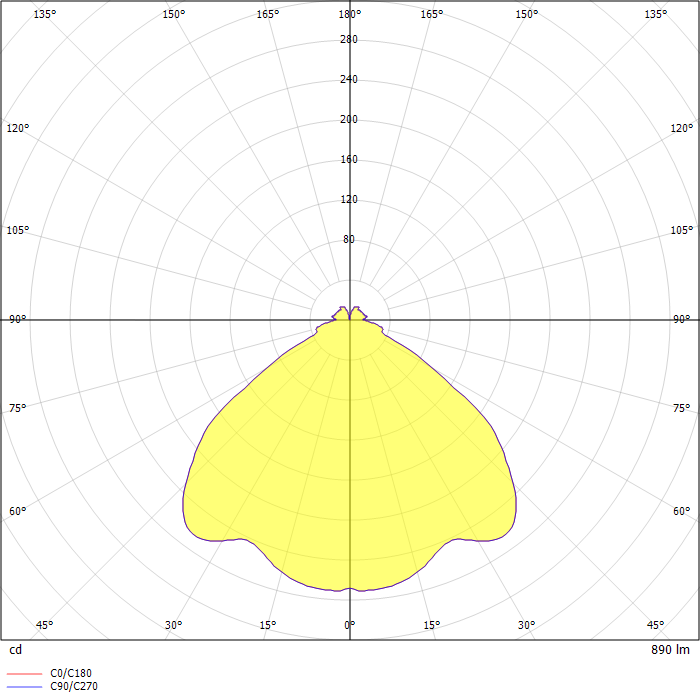Click the 30° label left of 0°
This screenshot has width=700, height=700.
(x=173, y=625)
